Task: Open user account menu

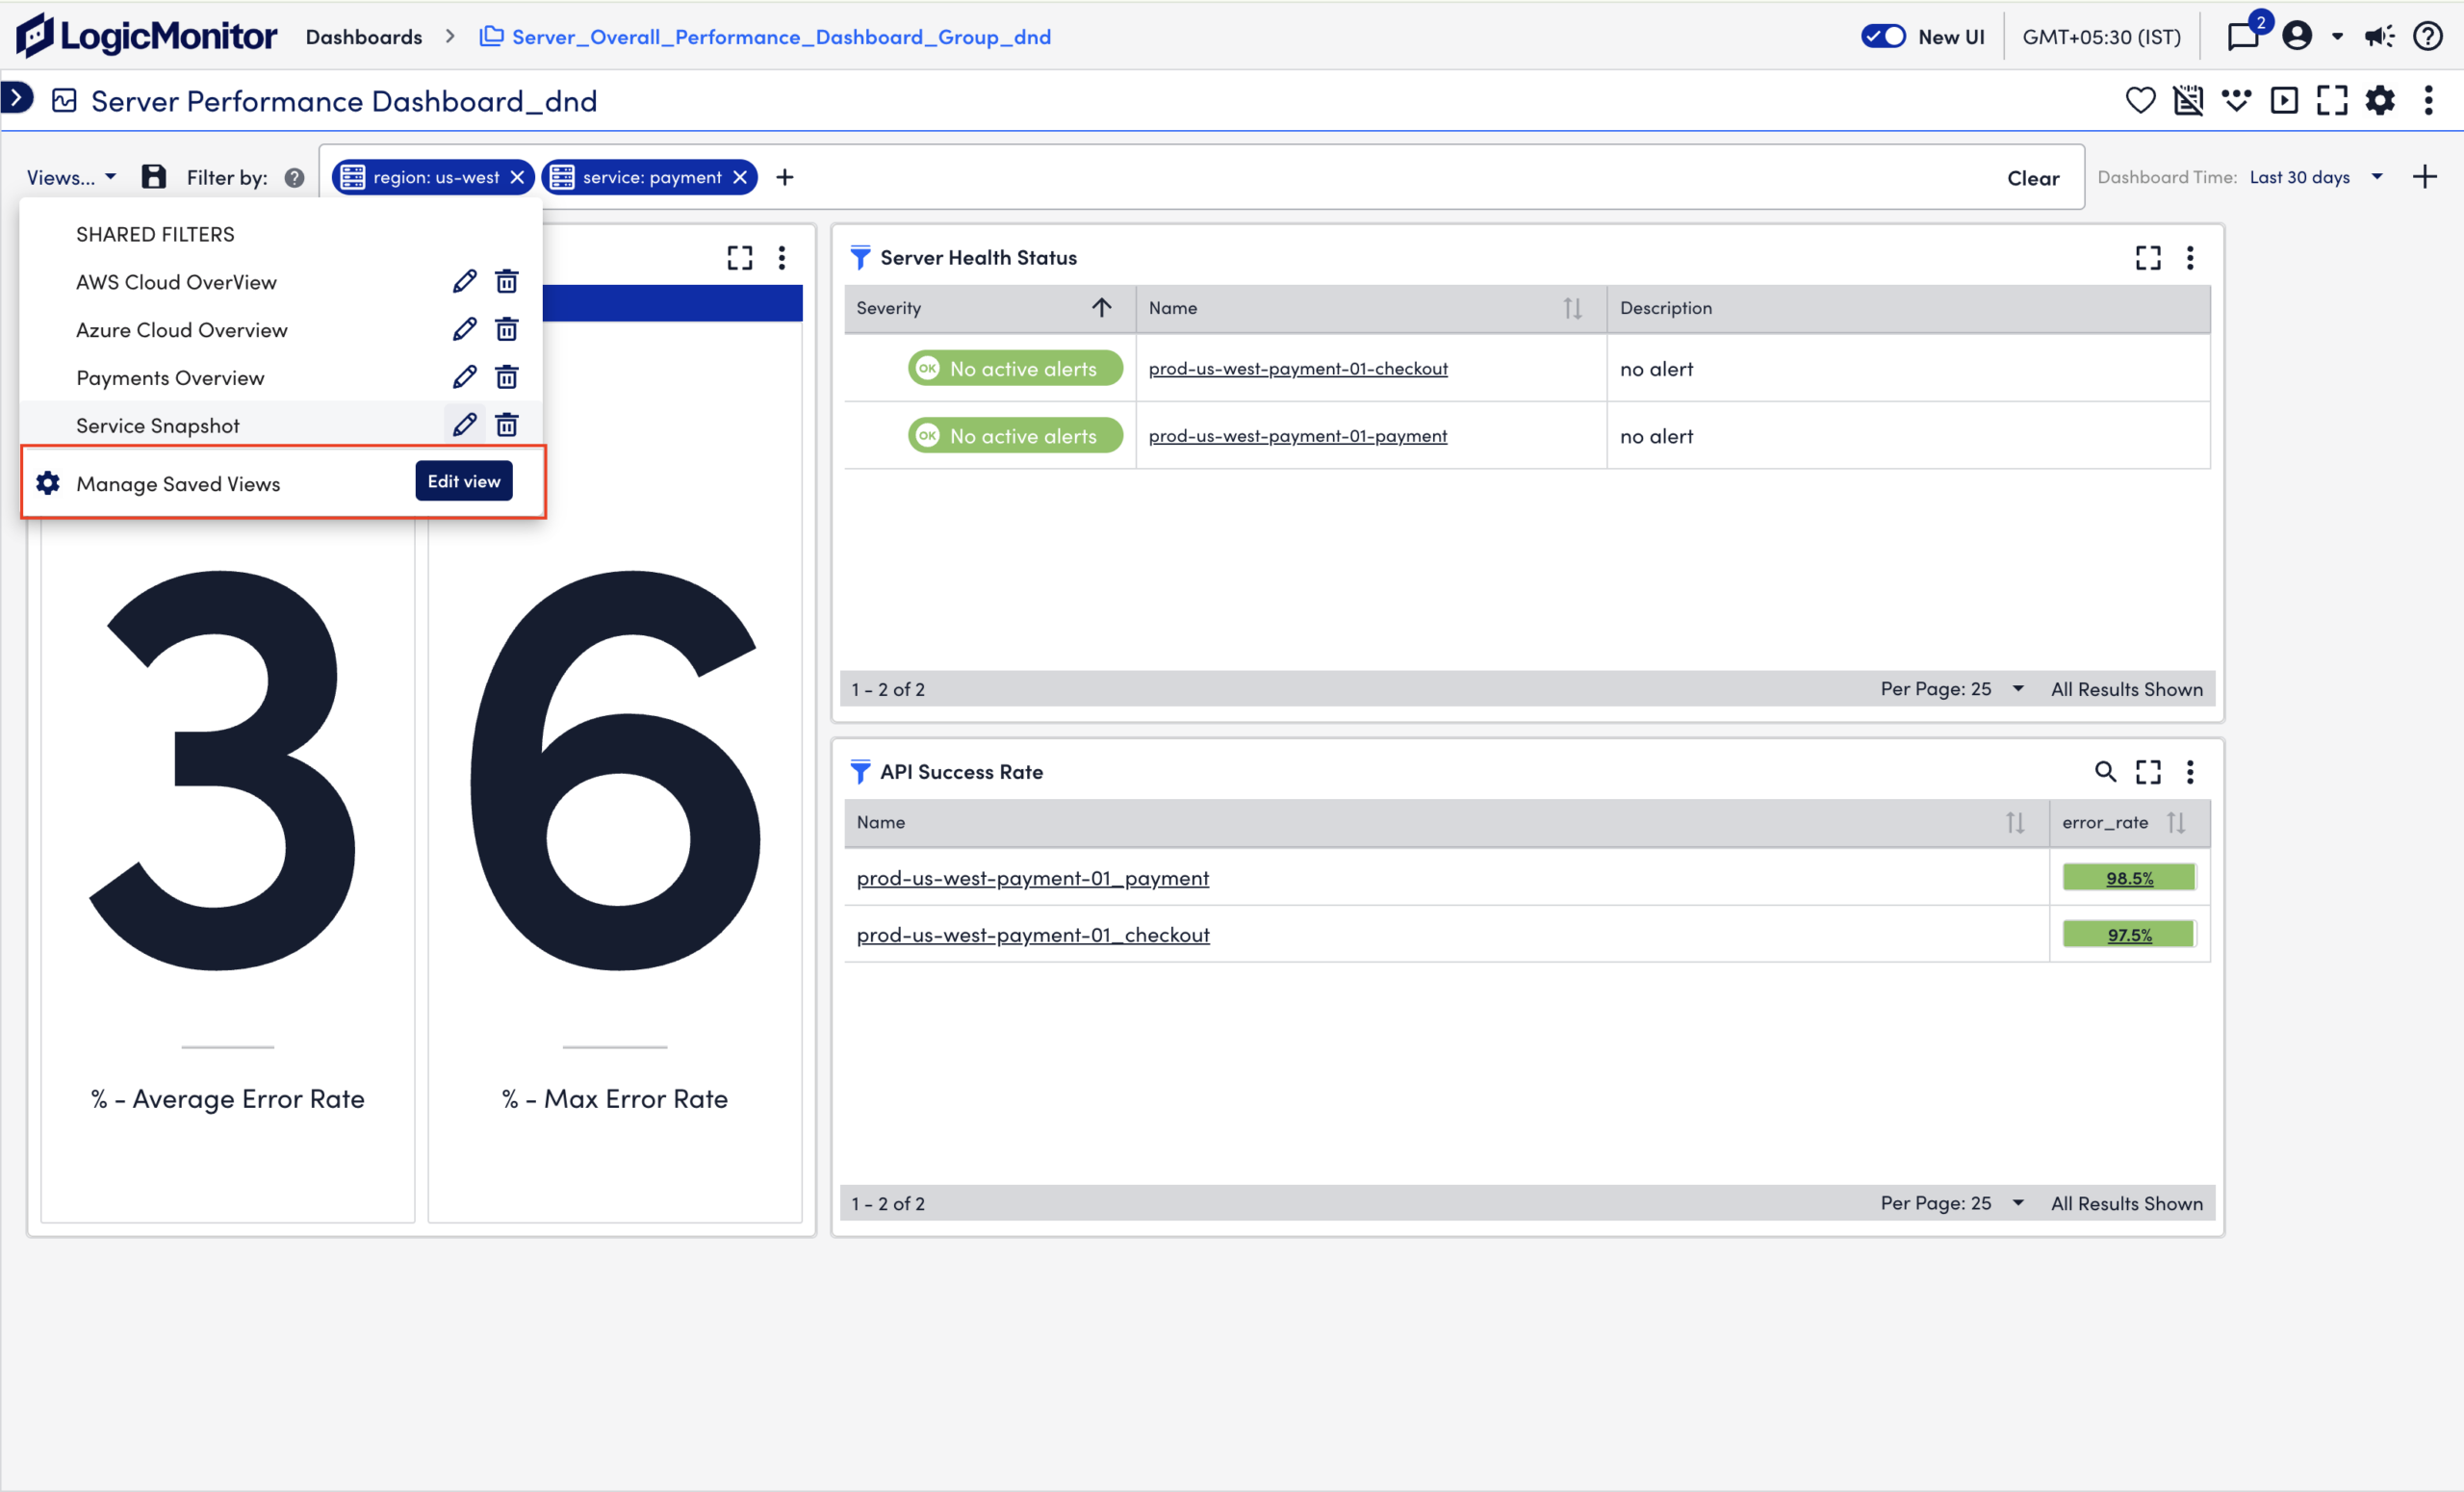Action: click(2298, 37)
